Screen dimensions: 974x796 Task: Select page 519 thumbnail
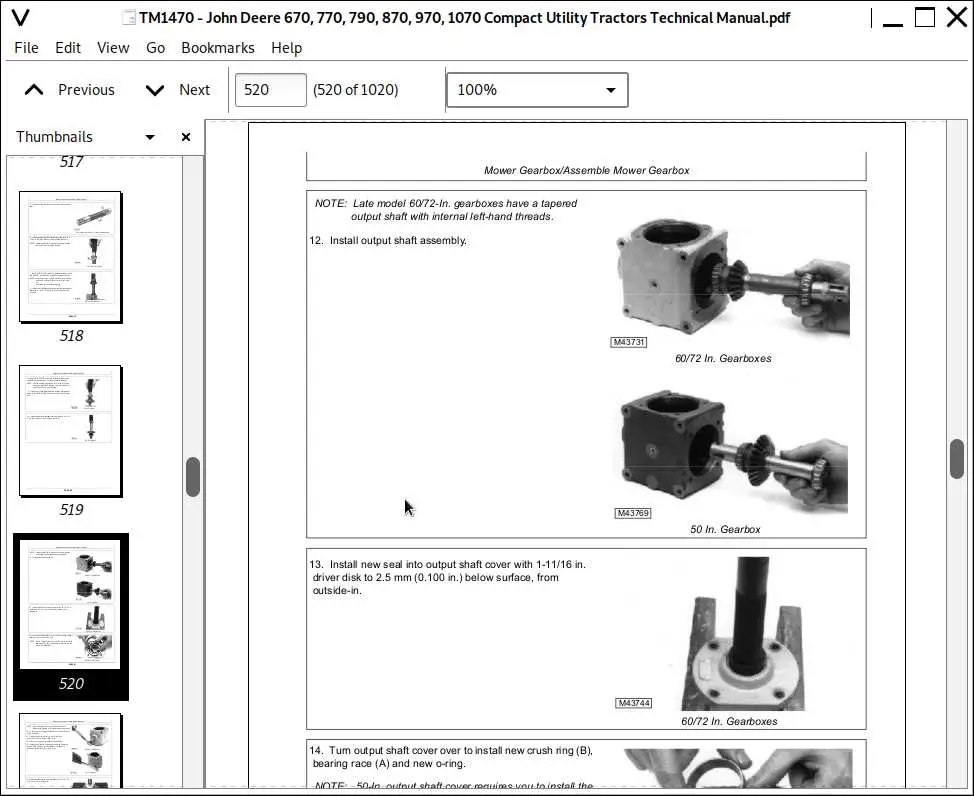pyautogui.click(x=70, y=431)
